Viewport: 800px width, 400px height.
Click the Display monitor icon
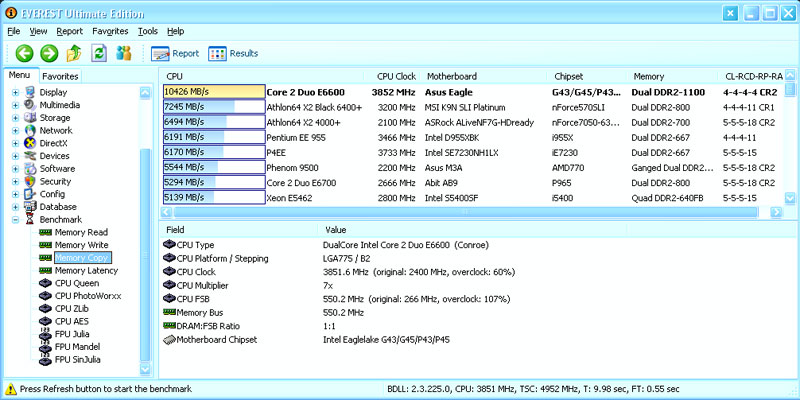(31, 92)
